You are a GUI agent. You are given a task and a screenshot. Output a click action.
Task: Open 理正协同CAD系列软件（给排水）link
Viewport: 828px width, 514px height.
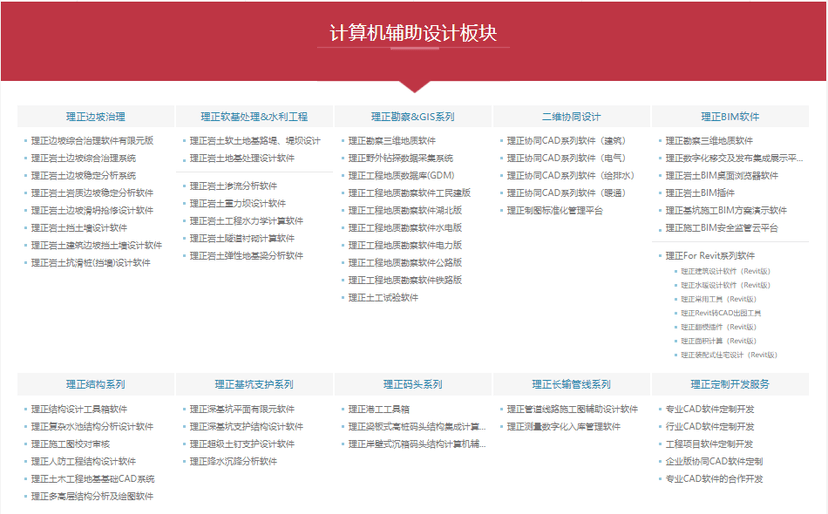[571, 175]
